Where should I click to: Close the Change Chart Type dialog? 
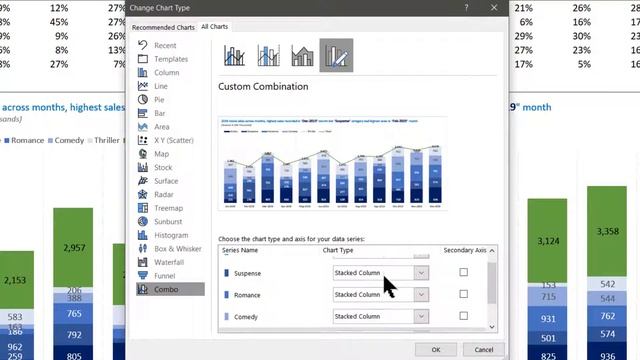494,7
